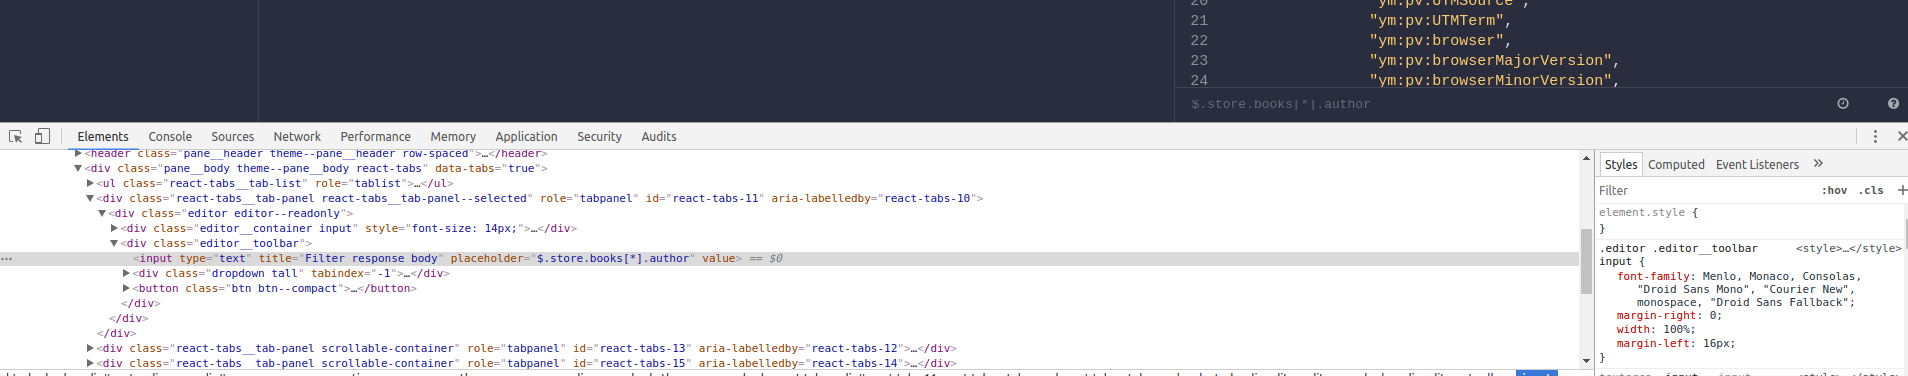The image size is (1908, 376).
Task: Select the input type="text" DOM node
Action: 438,259
